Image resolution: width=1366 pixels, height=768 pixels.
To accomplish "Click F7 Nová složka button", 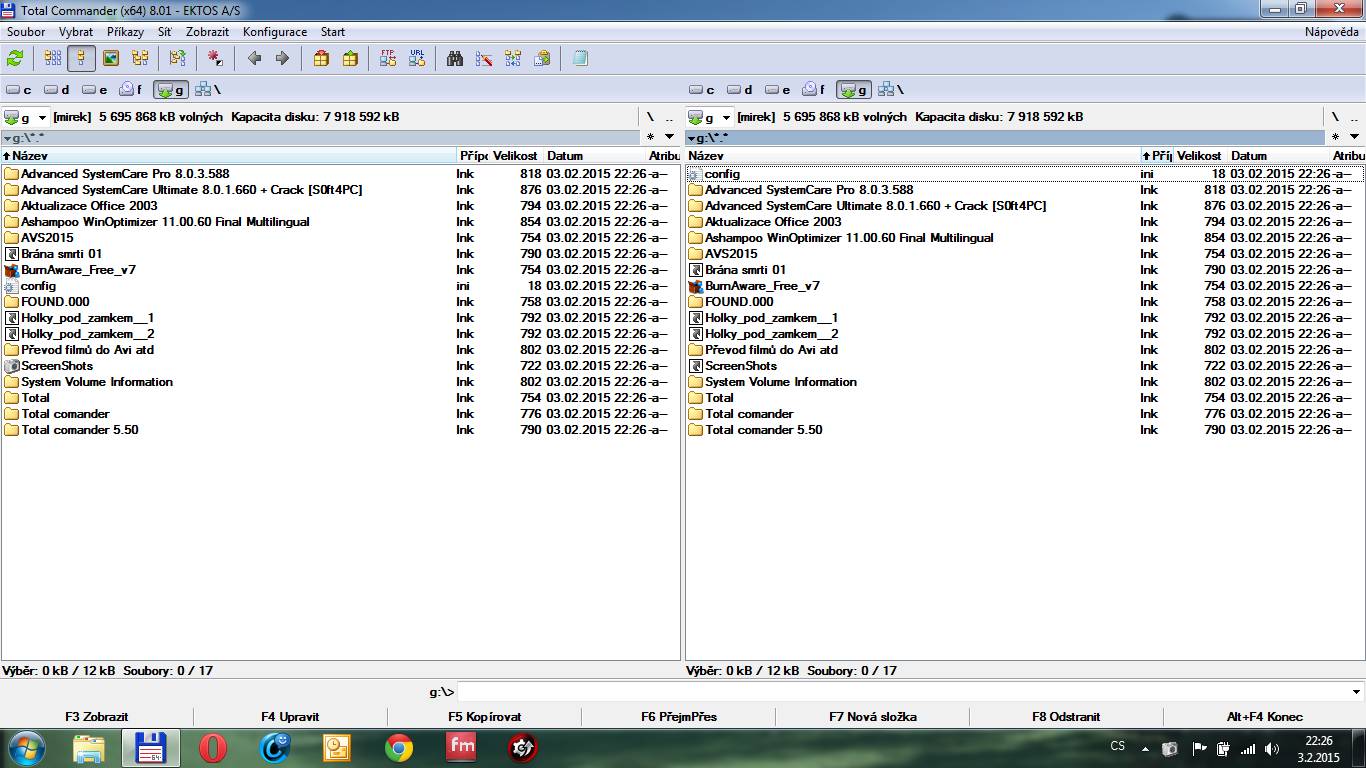I will click(x=873, y=716).
